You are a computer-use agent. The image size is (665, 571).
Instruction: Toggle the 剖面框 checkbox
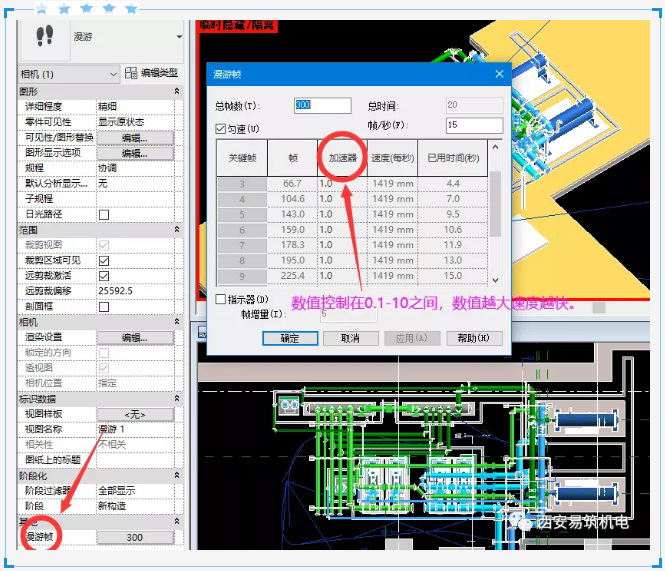pos(104,307)
